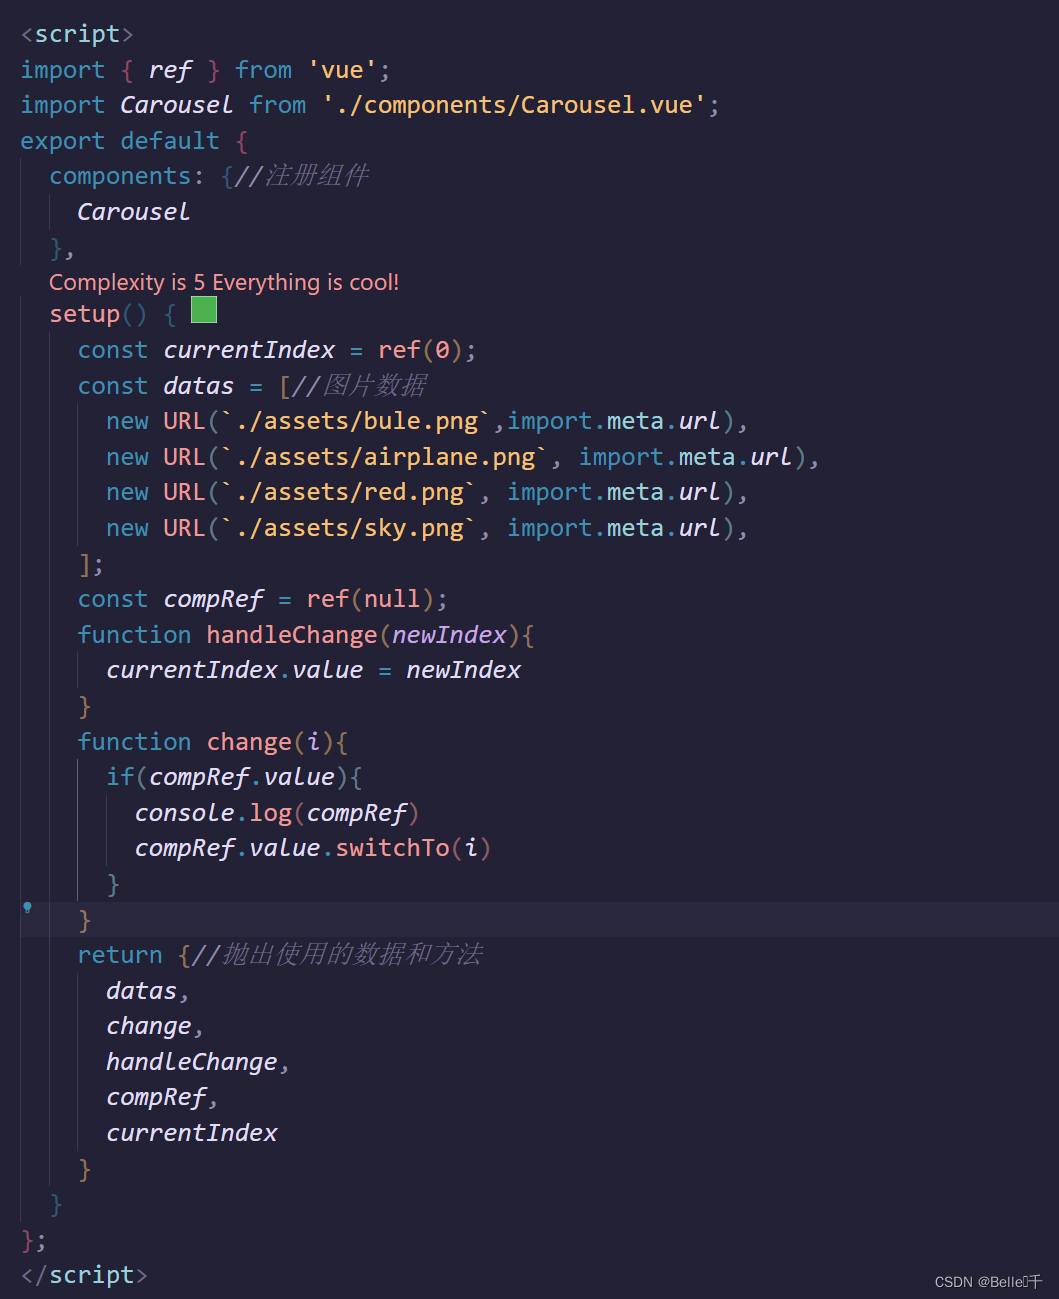Open the green color decorator beside setup()
The image size is (1059, 1299).
point(203,310)
